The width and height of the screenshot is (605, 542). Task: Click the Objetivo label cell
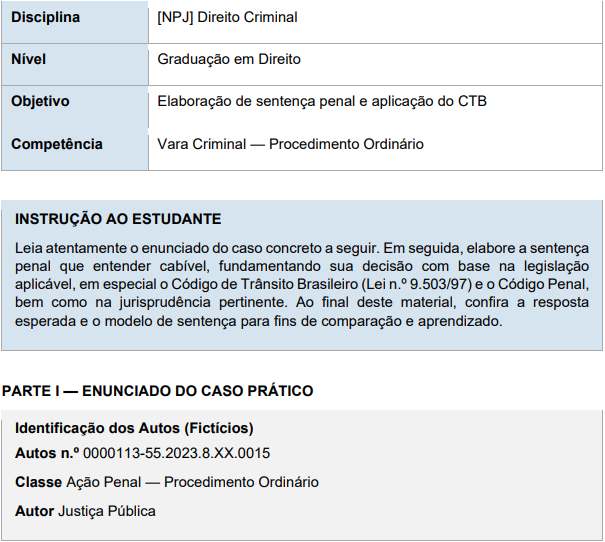coord(75,107)
